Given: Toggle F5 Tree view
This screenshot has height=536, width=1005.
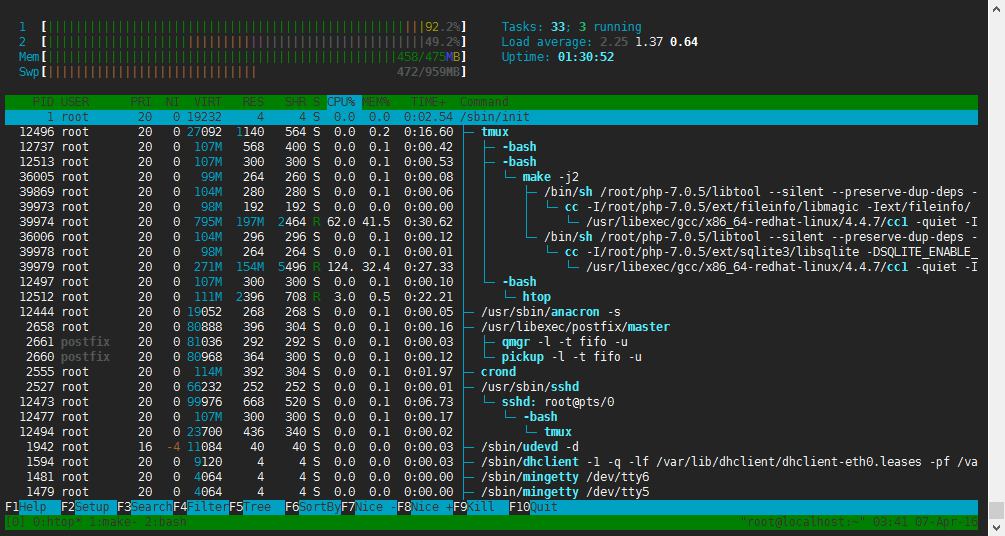Looking at the screenshot, I should pyautogui.click(x=256, y=507).
